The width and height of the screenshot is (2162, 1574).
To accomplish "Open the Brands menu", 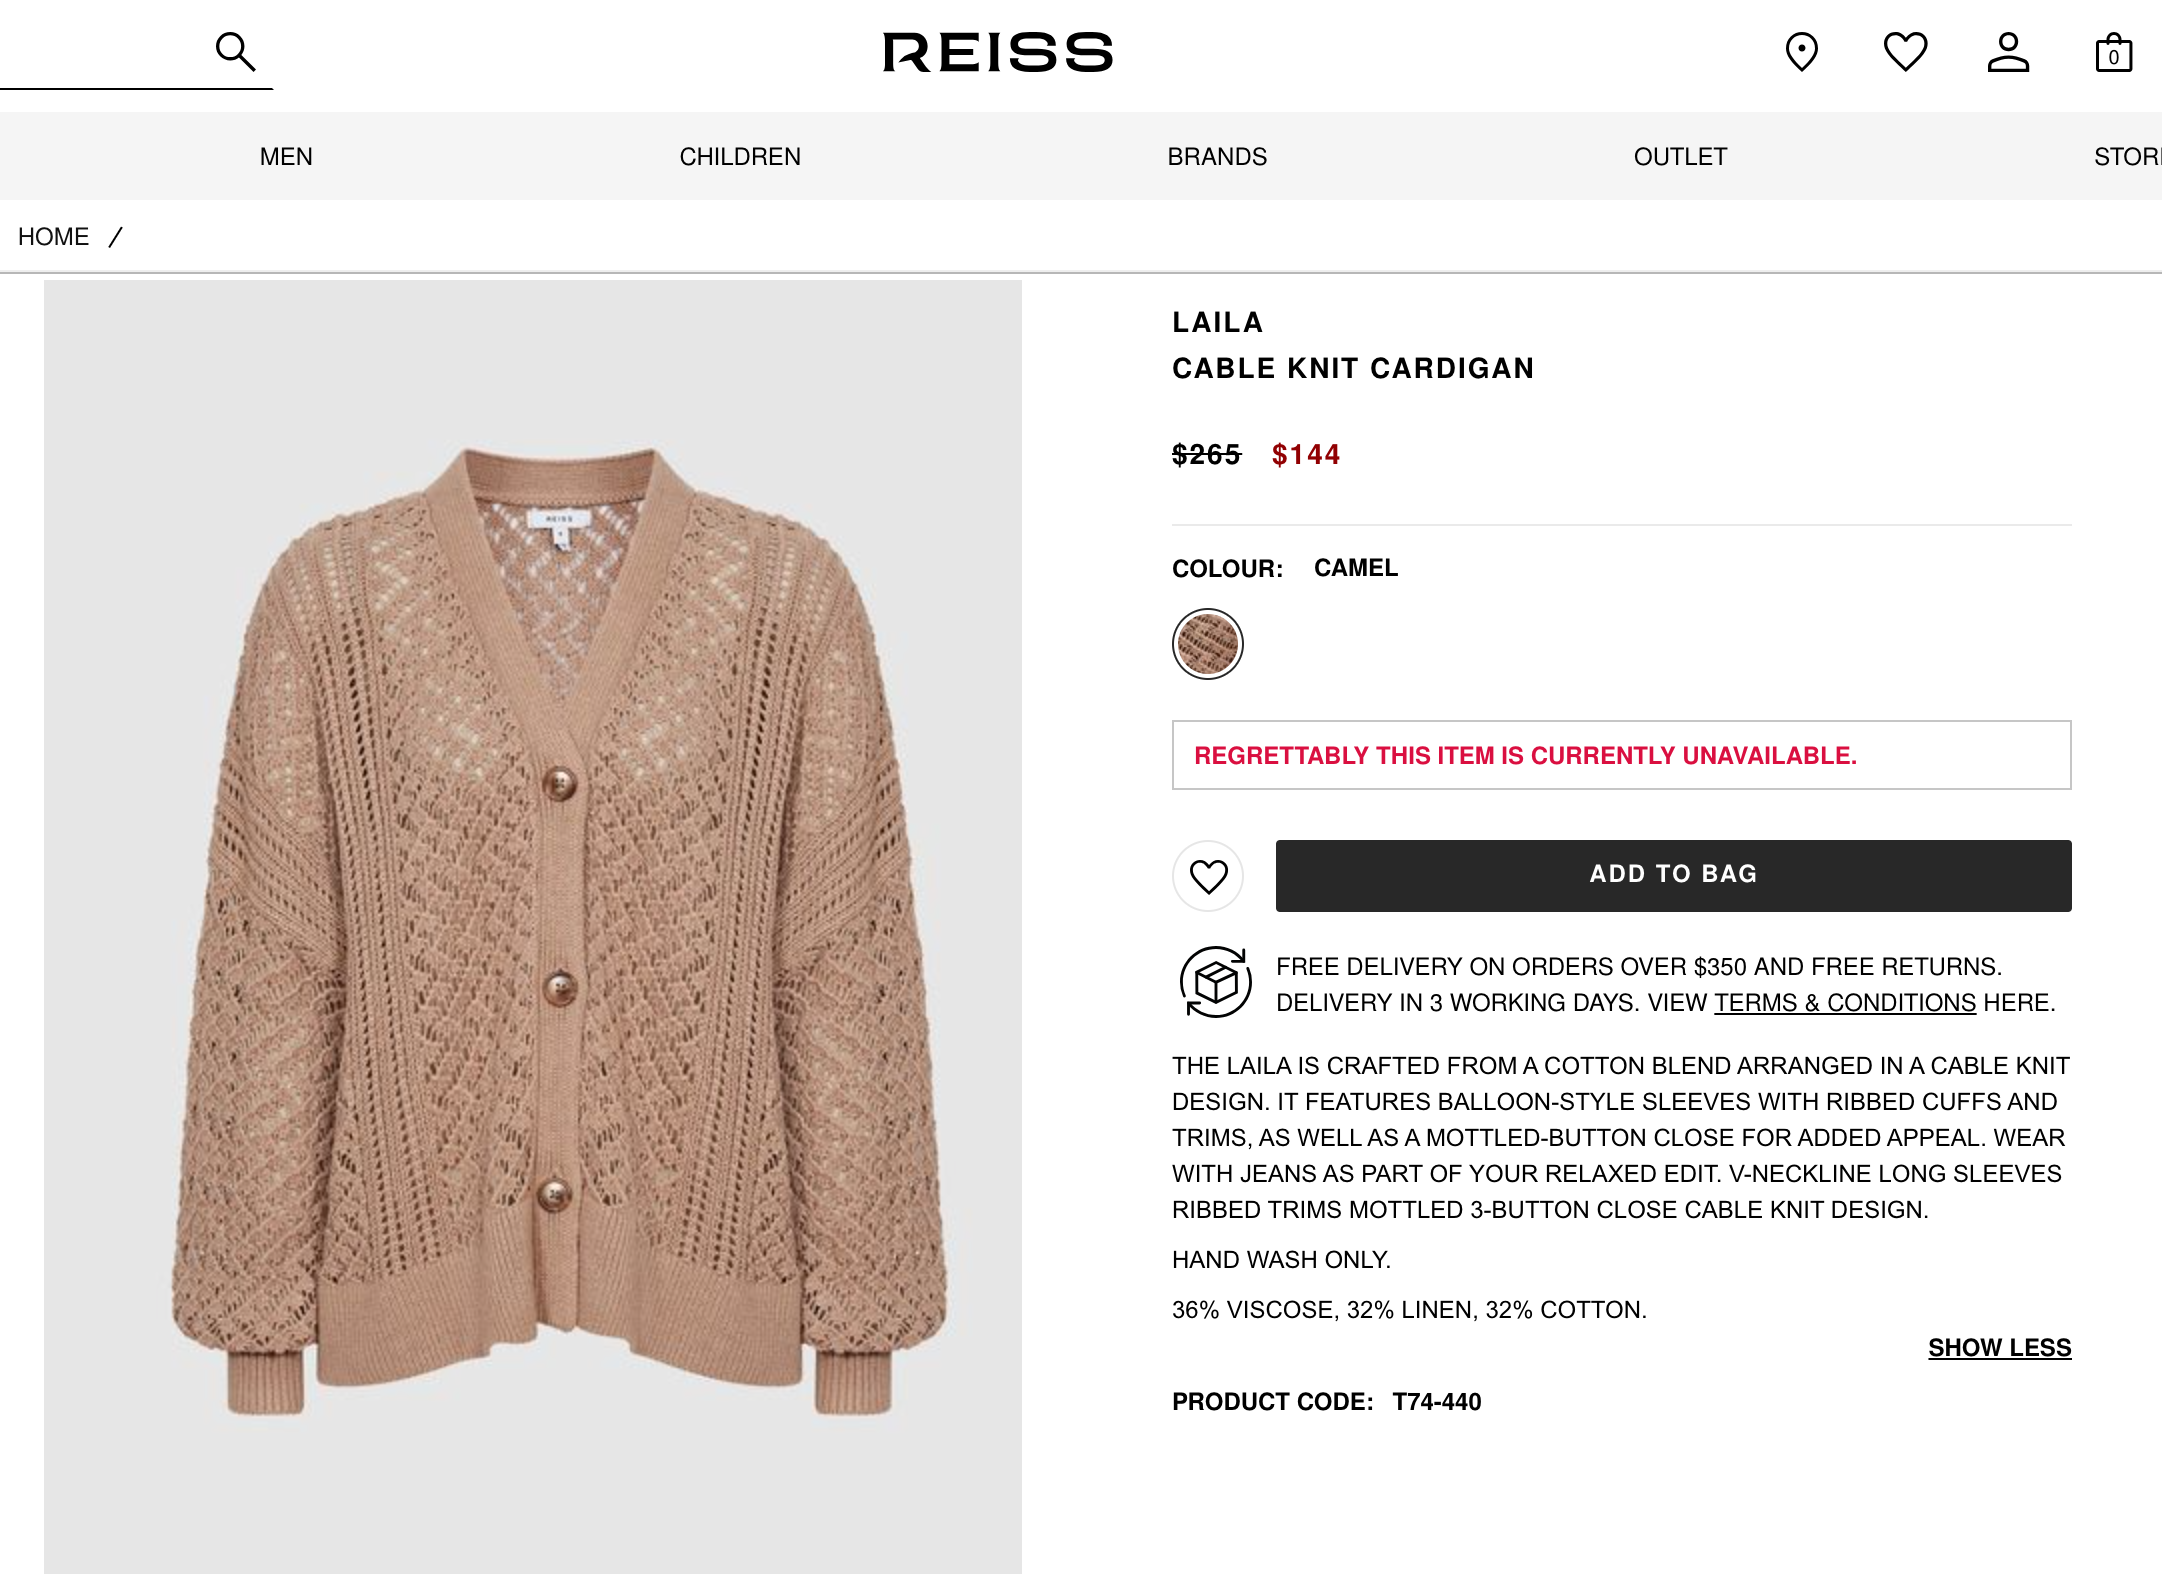I will click(x=1217, y=157).
